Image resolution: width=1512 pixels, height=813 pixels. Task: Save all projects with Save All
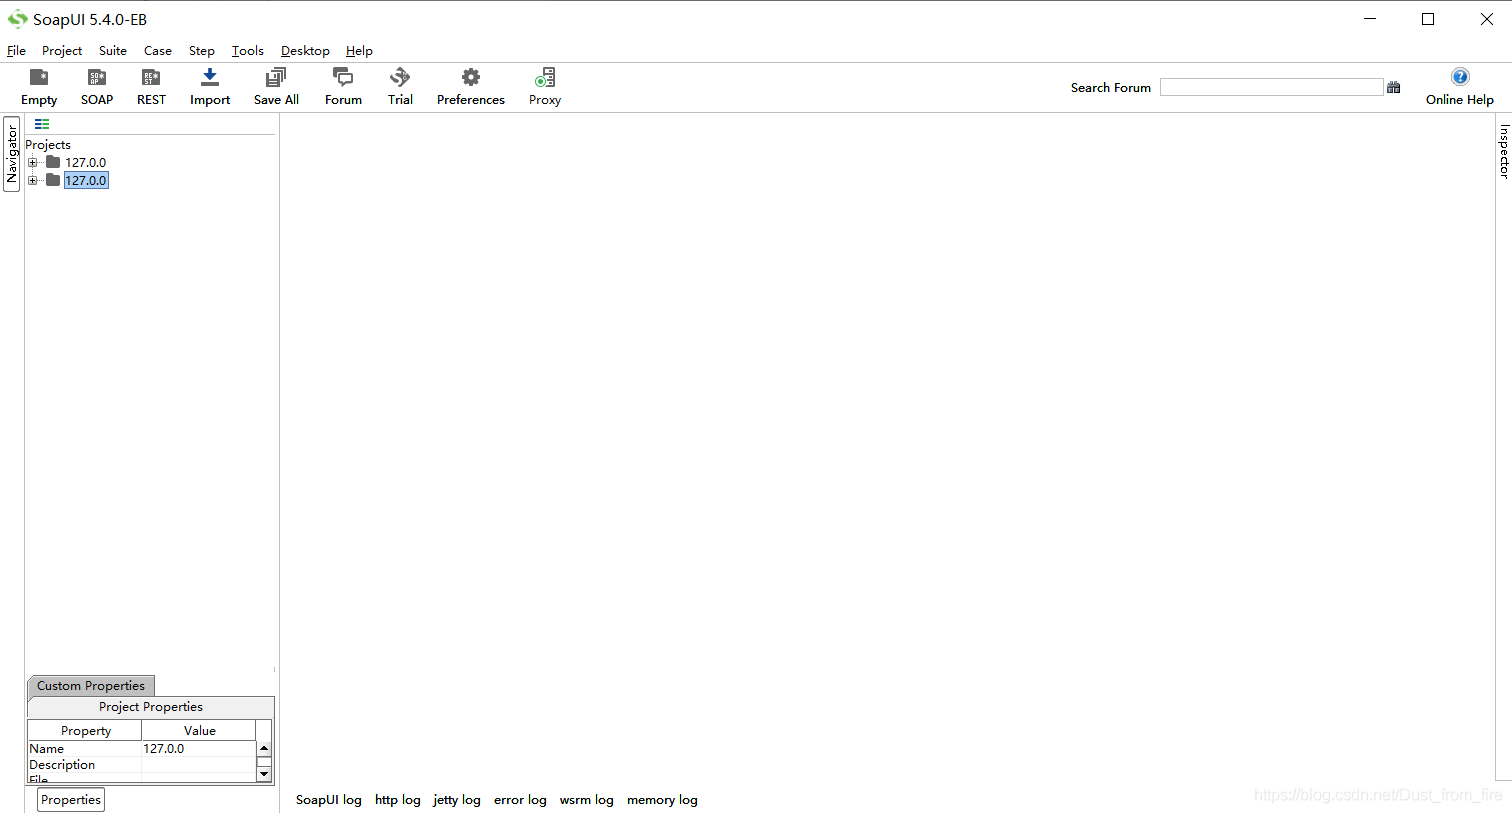(x=276, y=87)
